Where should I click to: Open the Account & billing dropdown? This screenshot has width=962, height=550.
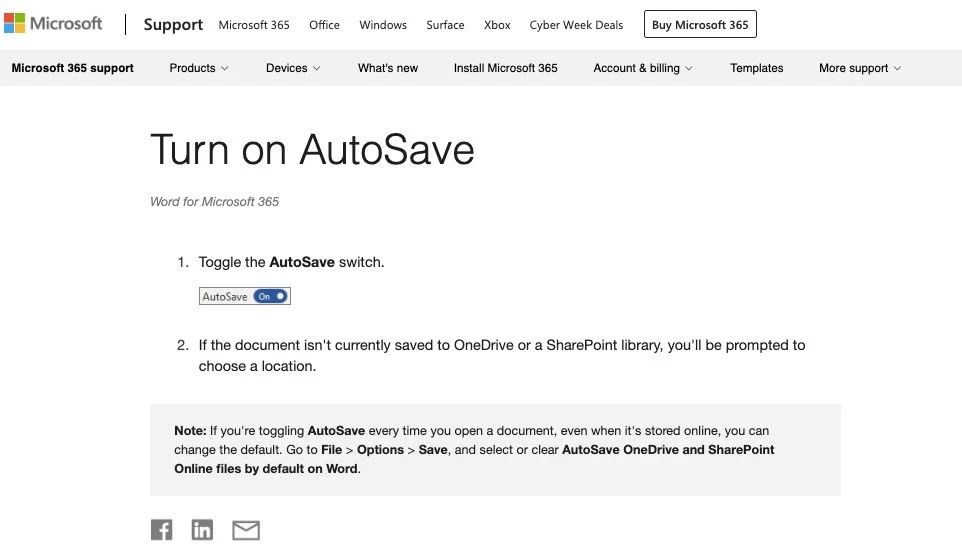643,68
